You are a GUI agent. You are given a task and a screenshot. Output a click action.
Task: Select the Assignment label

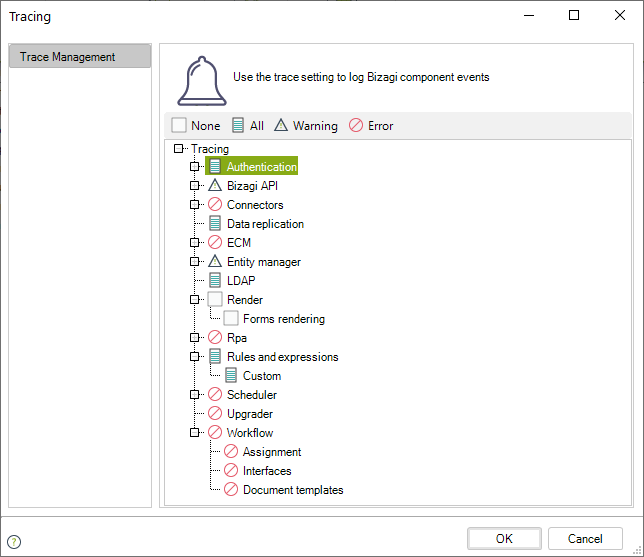pos(272,451)
